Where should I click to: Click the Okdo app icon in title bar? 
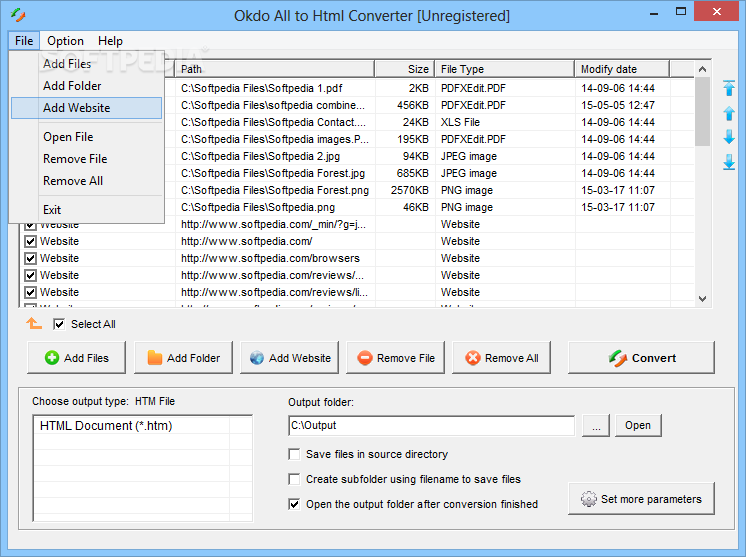[x=18, y=15]
